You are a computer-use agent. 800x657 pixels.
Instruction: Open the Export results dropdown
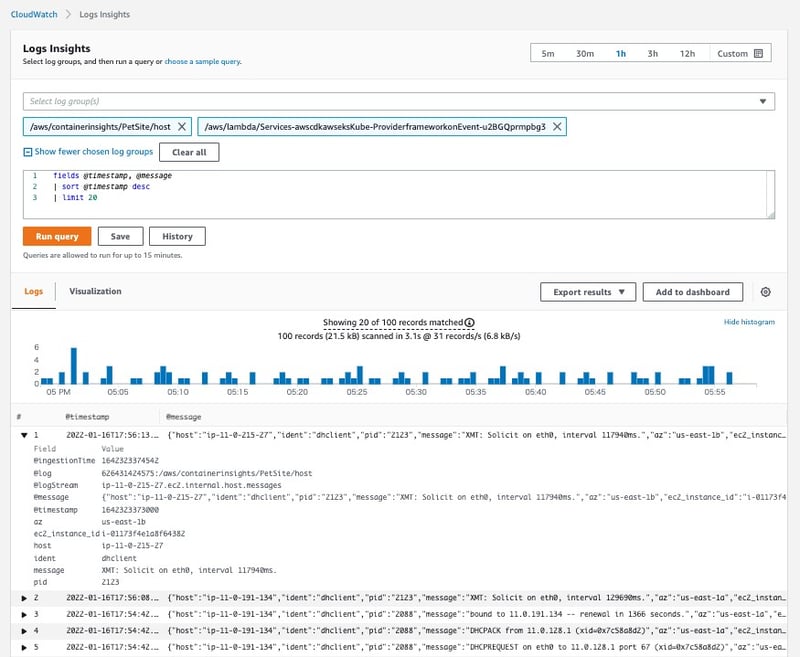pos(588,292)
